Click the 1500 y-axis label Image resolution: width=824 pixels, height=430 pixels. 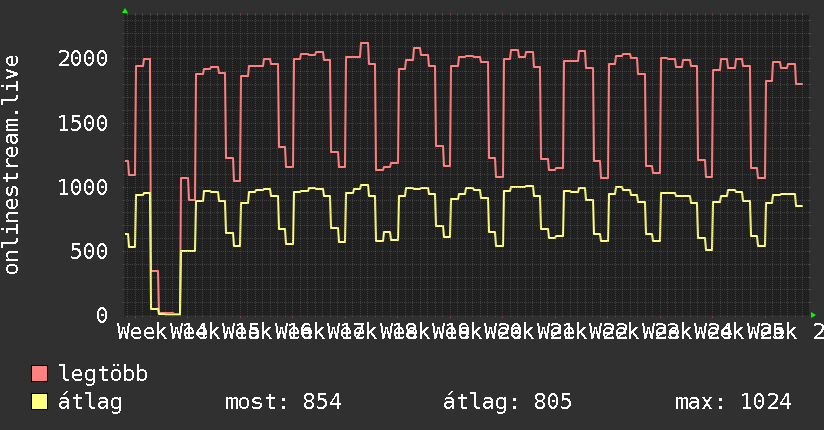pos(83,123)
